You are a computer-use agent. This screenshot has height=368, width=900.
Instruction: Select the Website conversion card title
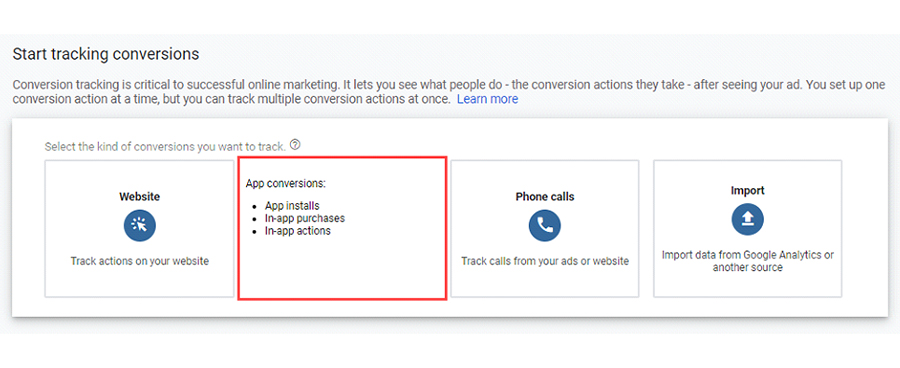click(139, 196)
